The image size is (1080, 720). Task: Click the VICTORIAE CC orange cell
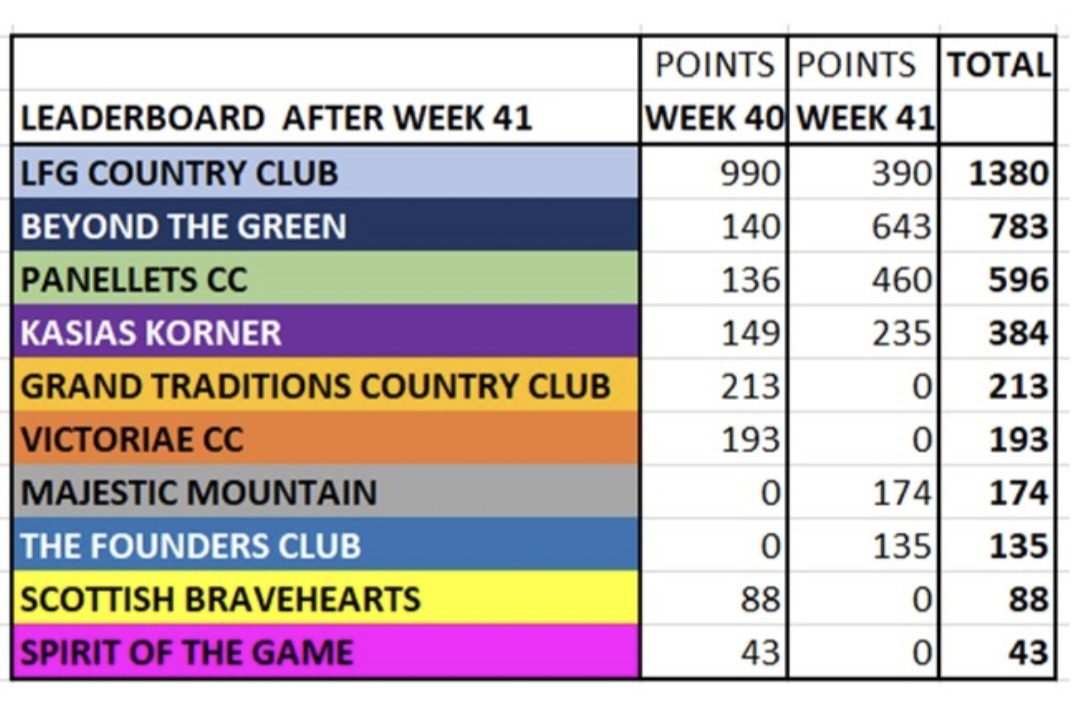pos(325,439)
